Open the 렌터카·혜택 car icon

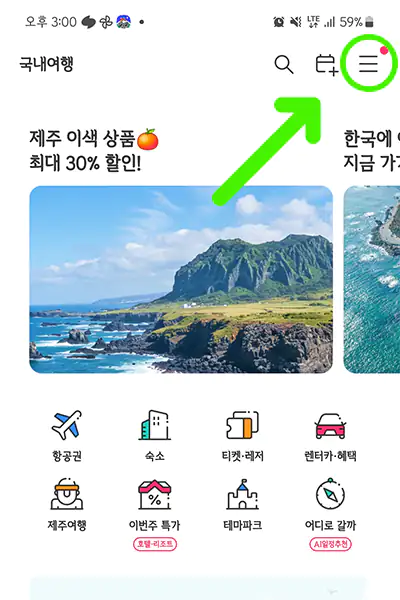tap(330, 426)
